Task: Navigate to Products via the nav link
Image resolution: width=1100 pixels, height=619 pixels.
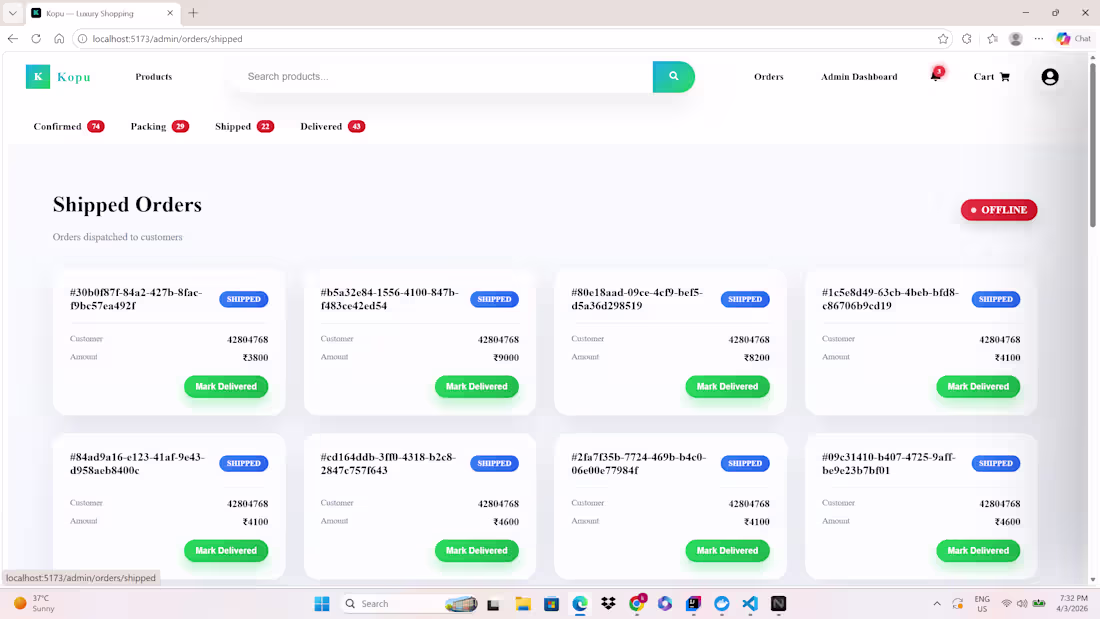Action: tap(153, 76)
